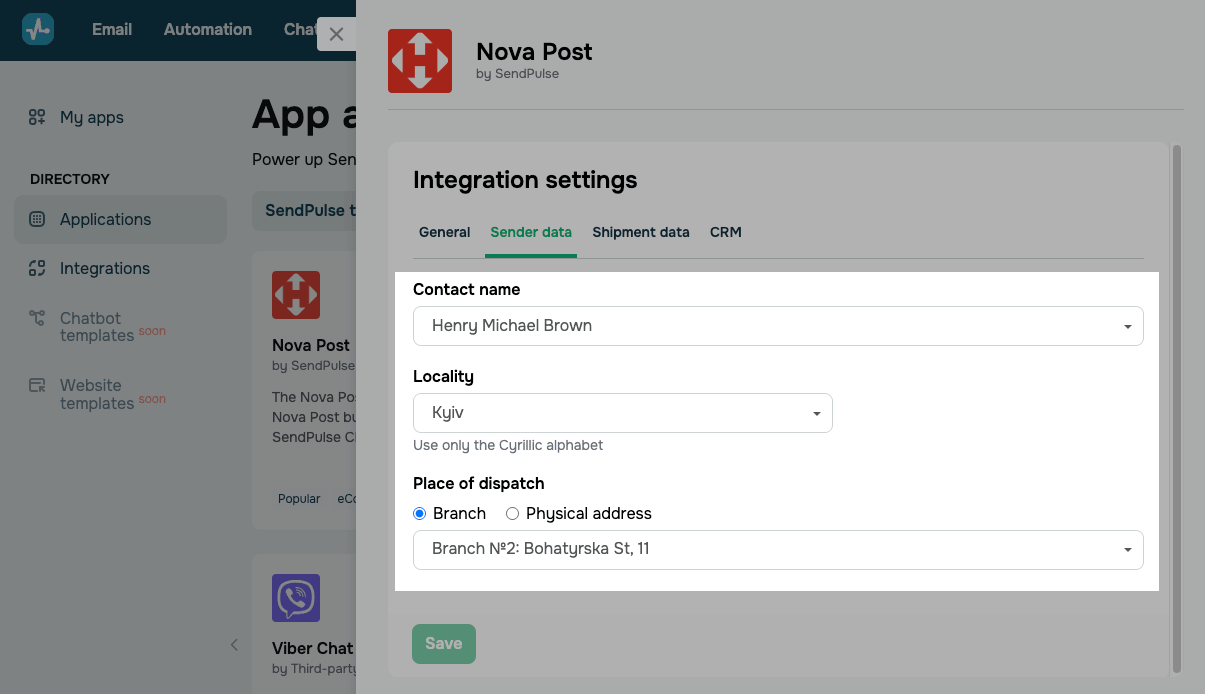Viewport: 1205px width, 694px height.
Task: Switch to the Shipment data tab
Action: click(x=640, y=232)
